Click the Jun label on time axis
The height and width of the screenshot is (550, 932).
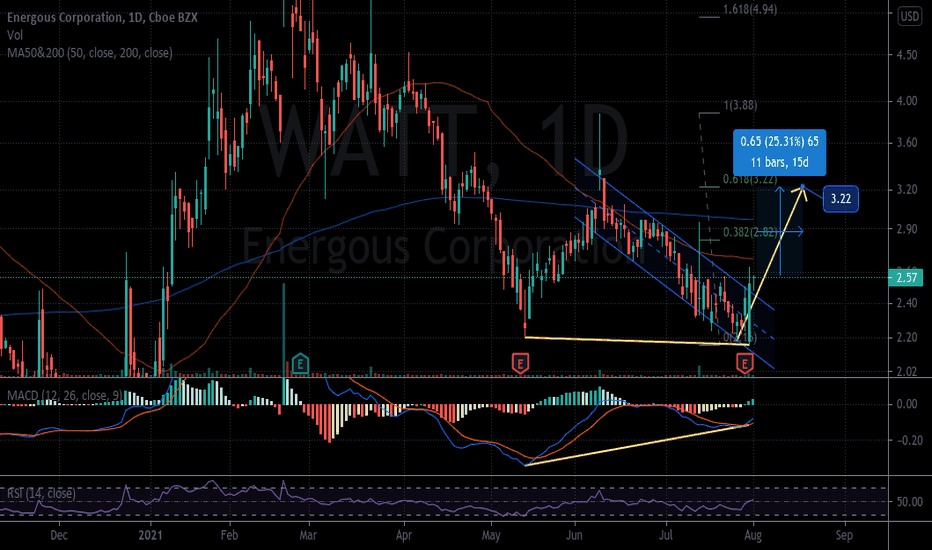pos(574,535)
